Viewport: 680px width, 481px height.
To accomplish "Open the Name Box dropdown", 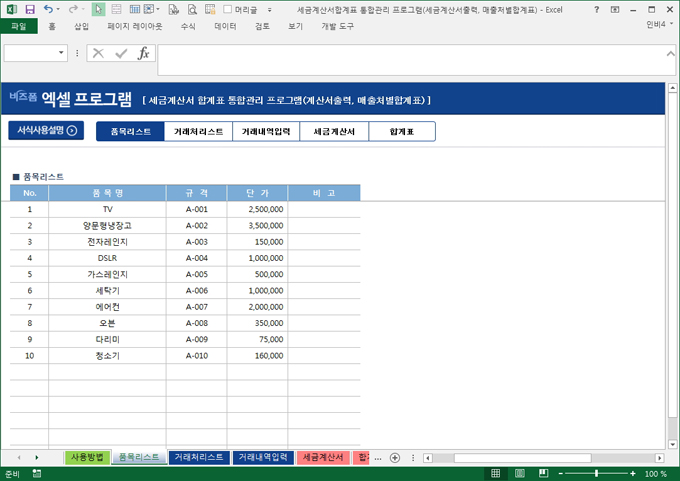I will point(62,53).
